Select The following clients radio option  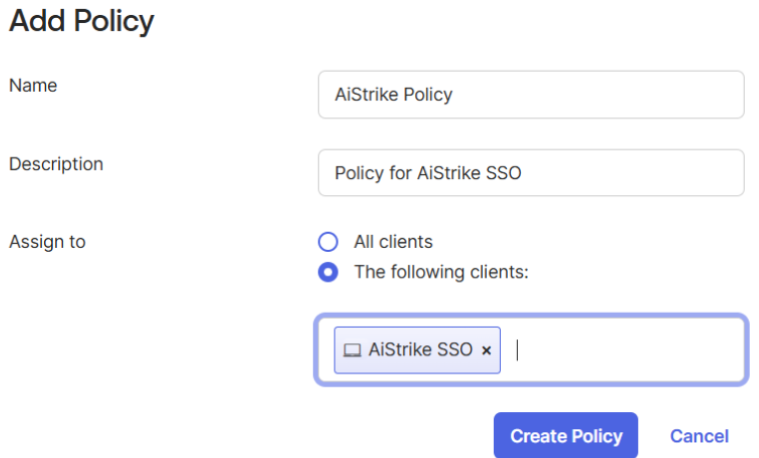pos(328,272)
